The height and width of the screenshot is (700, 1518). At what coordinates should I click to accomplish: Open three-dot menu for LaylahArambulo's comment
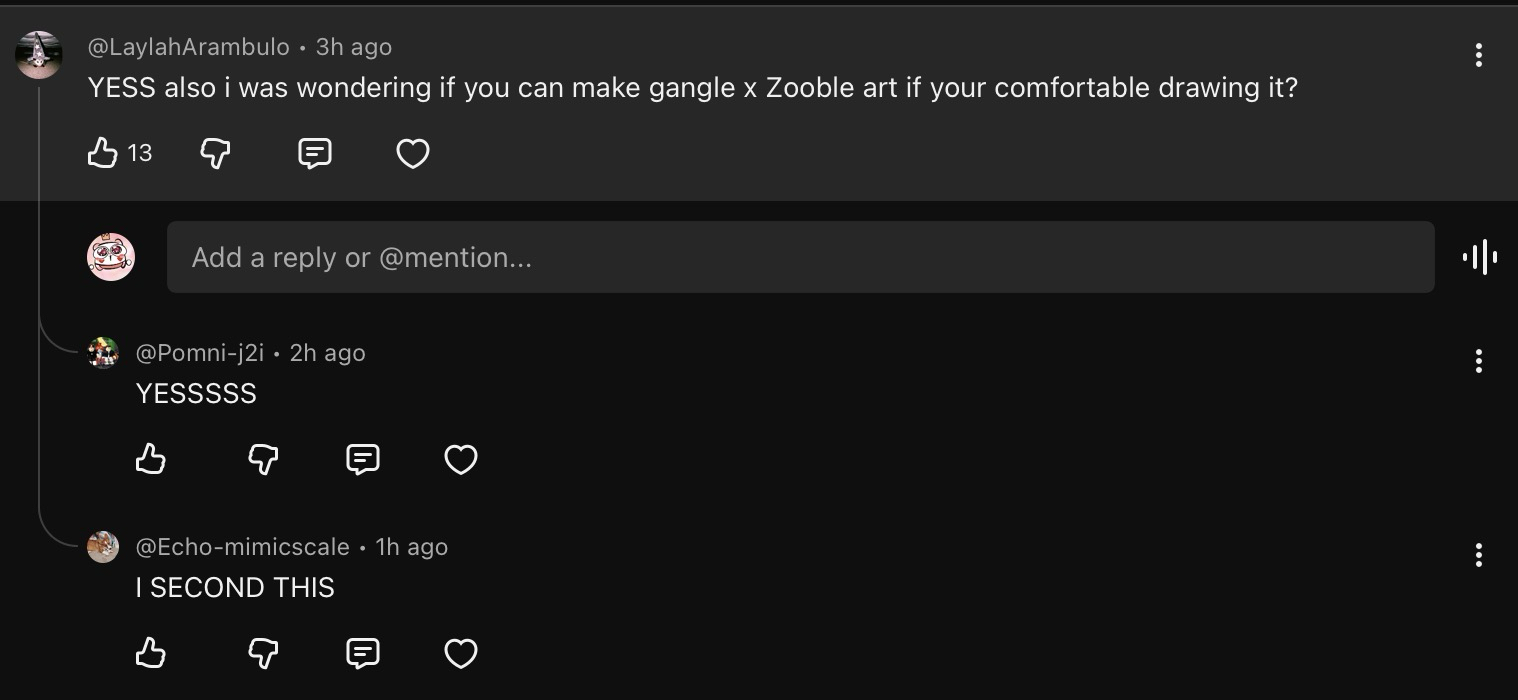(1478, 55)
